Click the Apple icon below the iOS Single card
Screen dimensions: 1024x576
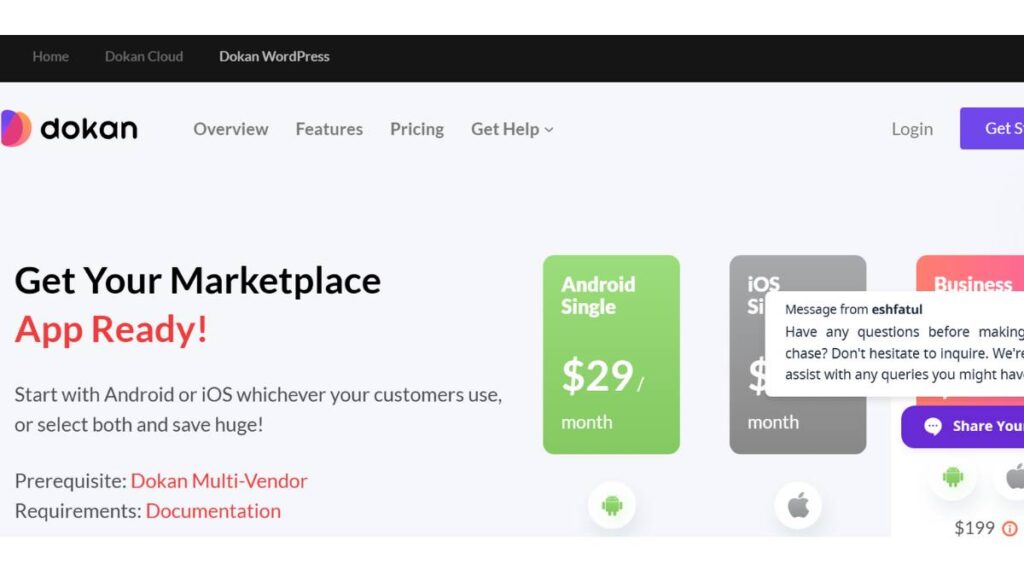(x=797, y=505)
